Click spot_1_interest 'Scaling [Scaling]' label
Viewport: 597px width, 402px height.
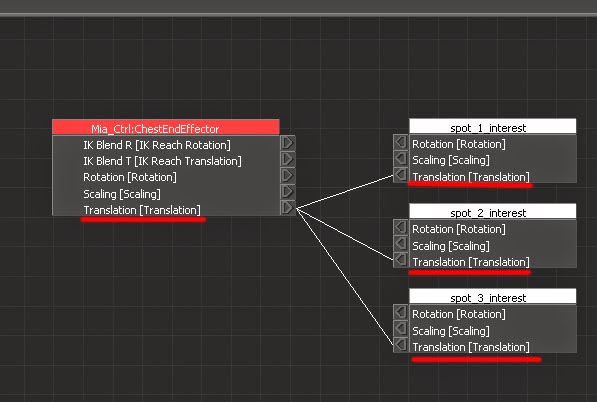(451, 160)
